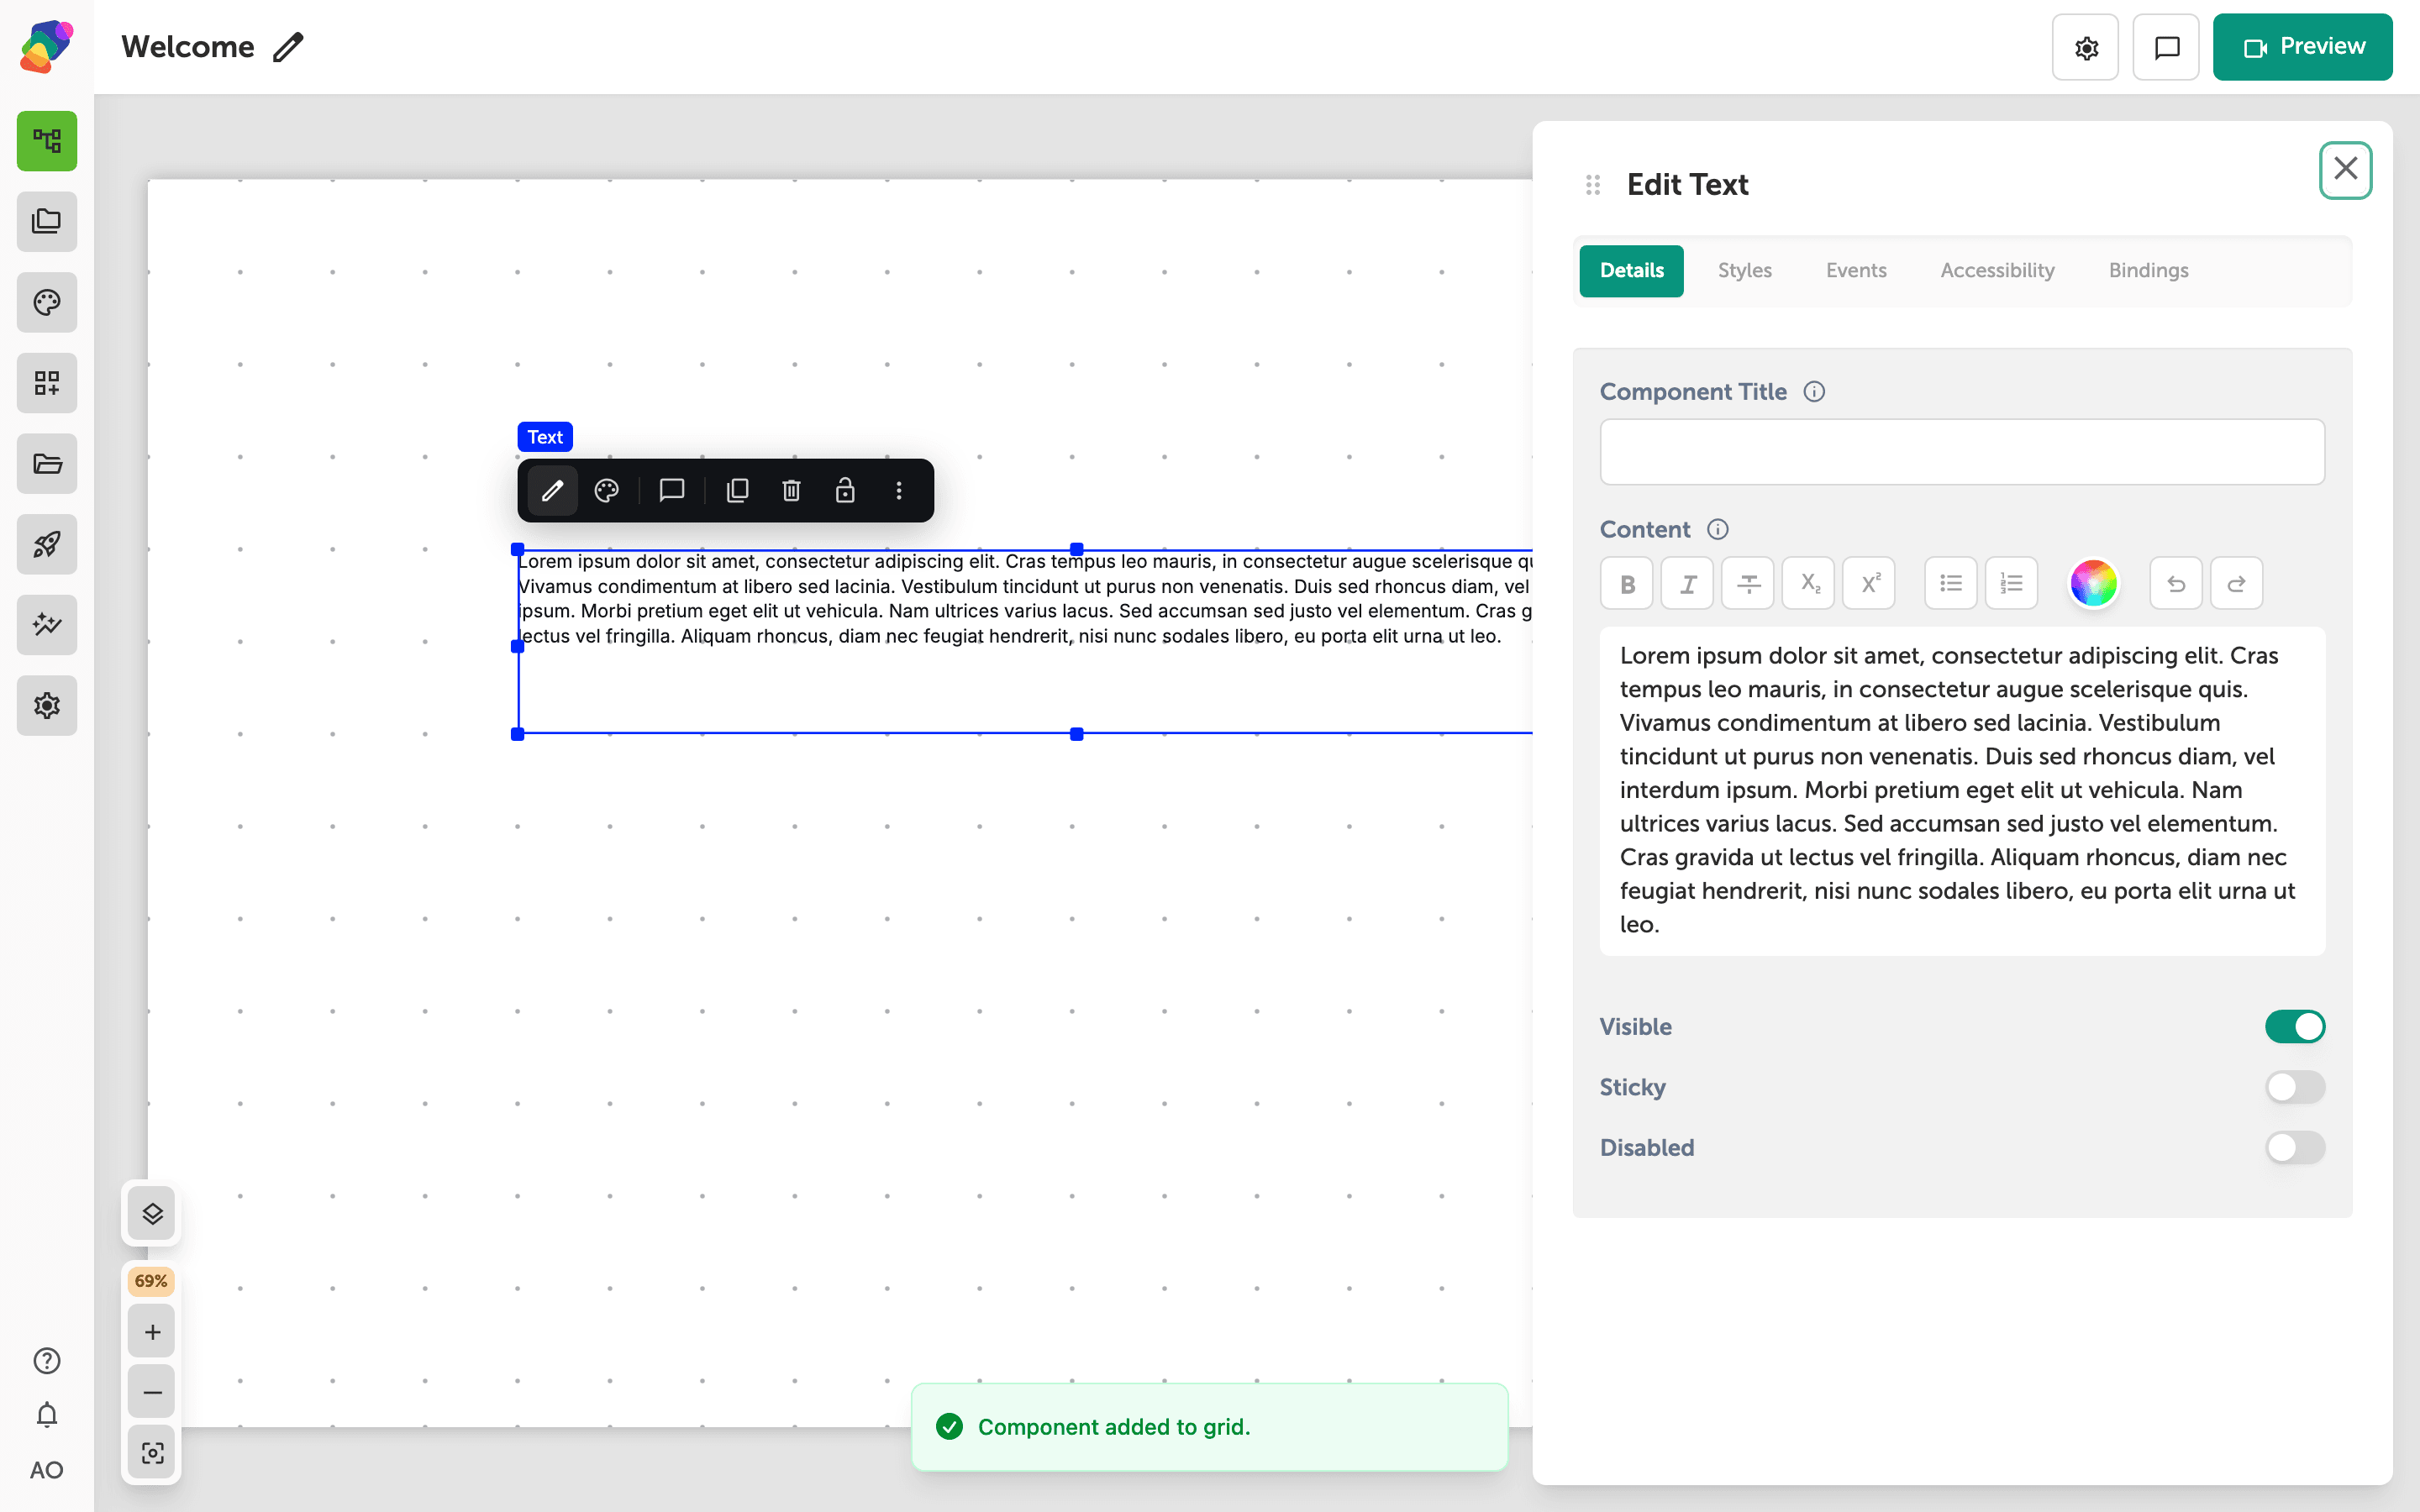This screenshot has height=1512, width=2420.
Task: Switch to the Accessibility tab
Action: coord(1997,270)
